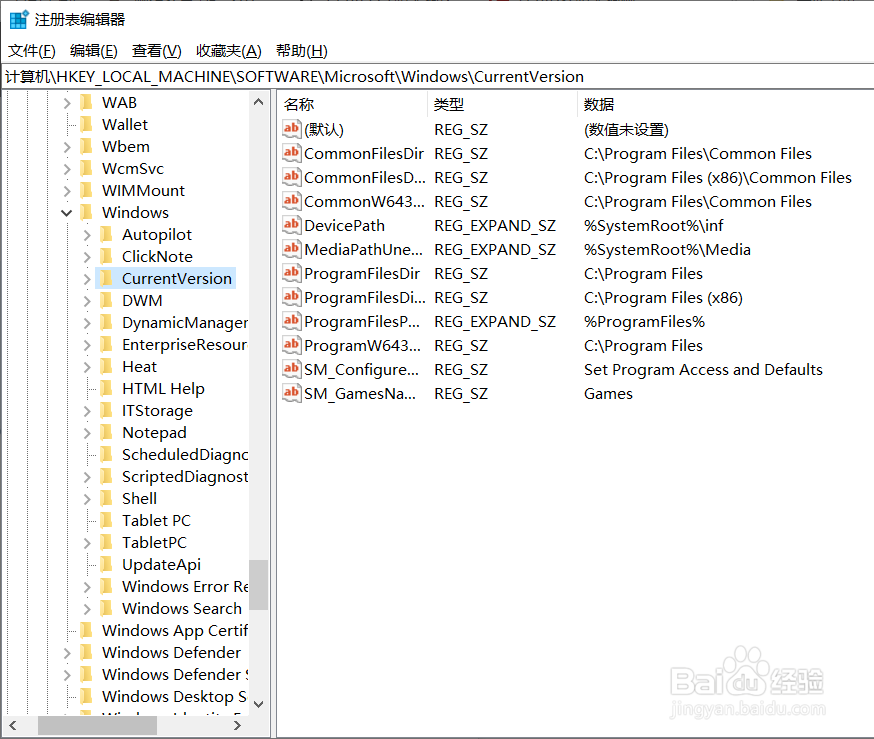The width and height of the screenshot is (874, 739).
Task: Select the DevicePath string value icon
Action: (291, 225)
